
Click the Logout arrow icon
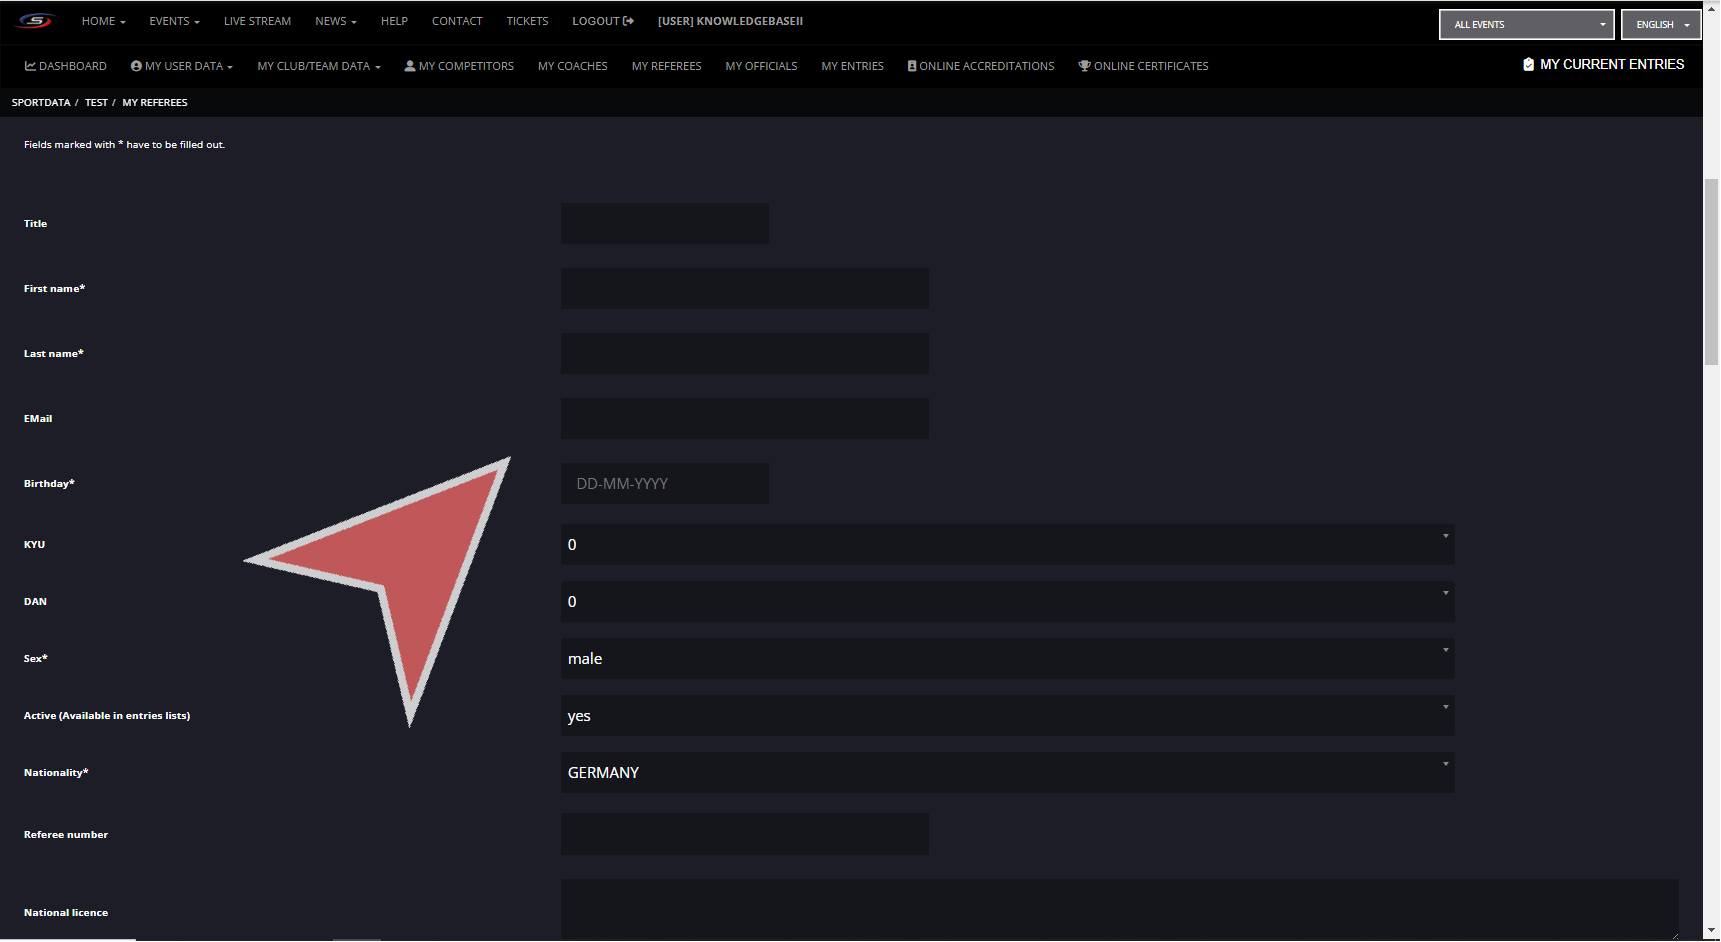pyautogui.click(x=628, y=21)
